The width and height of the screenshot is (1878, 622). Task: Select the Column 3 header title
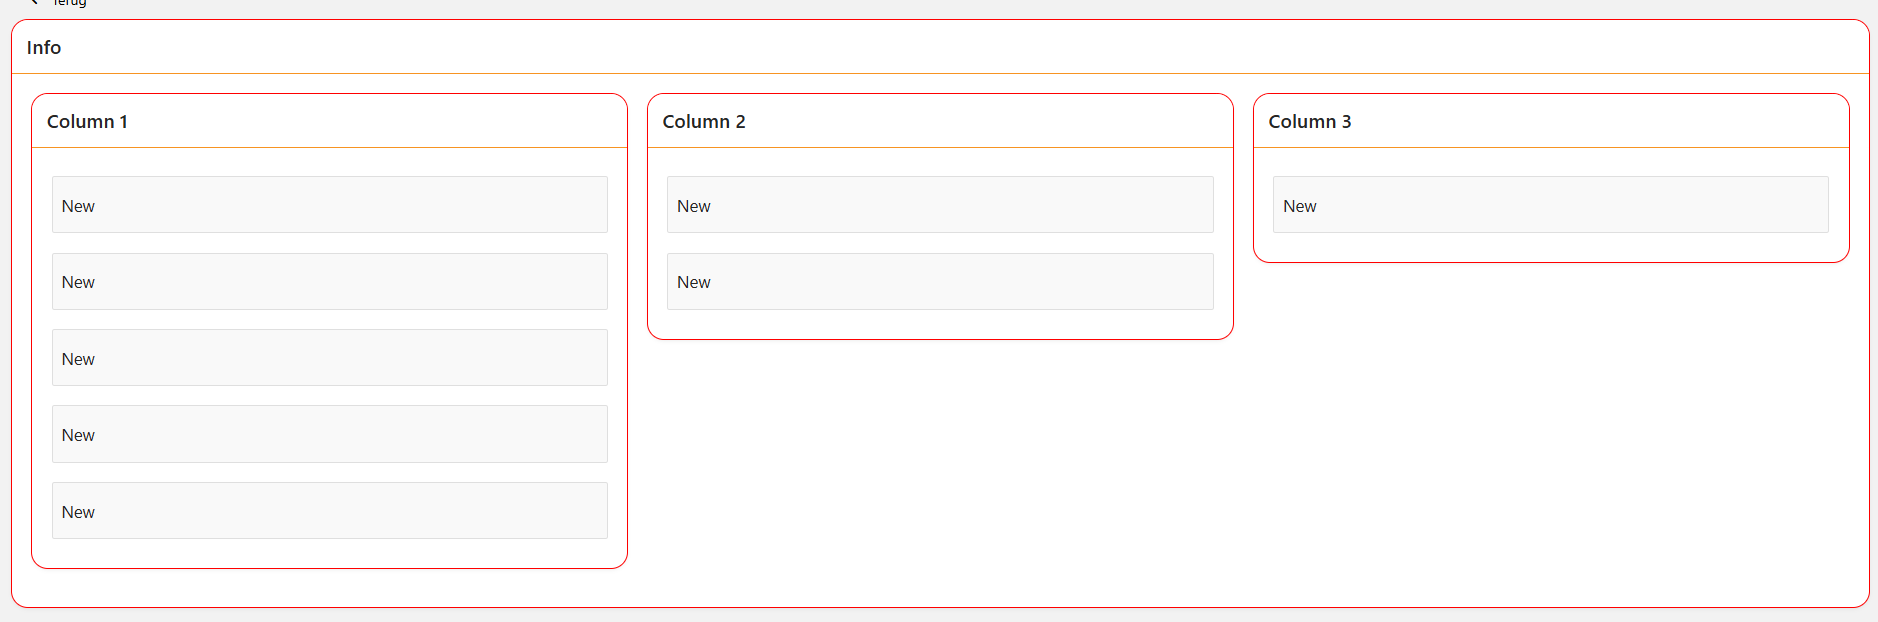1309,122
